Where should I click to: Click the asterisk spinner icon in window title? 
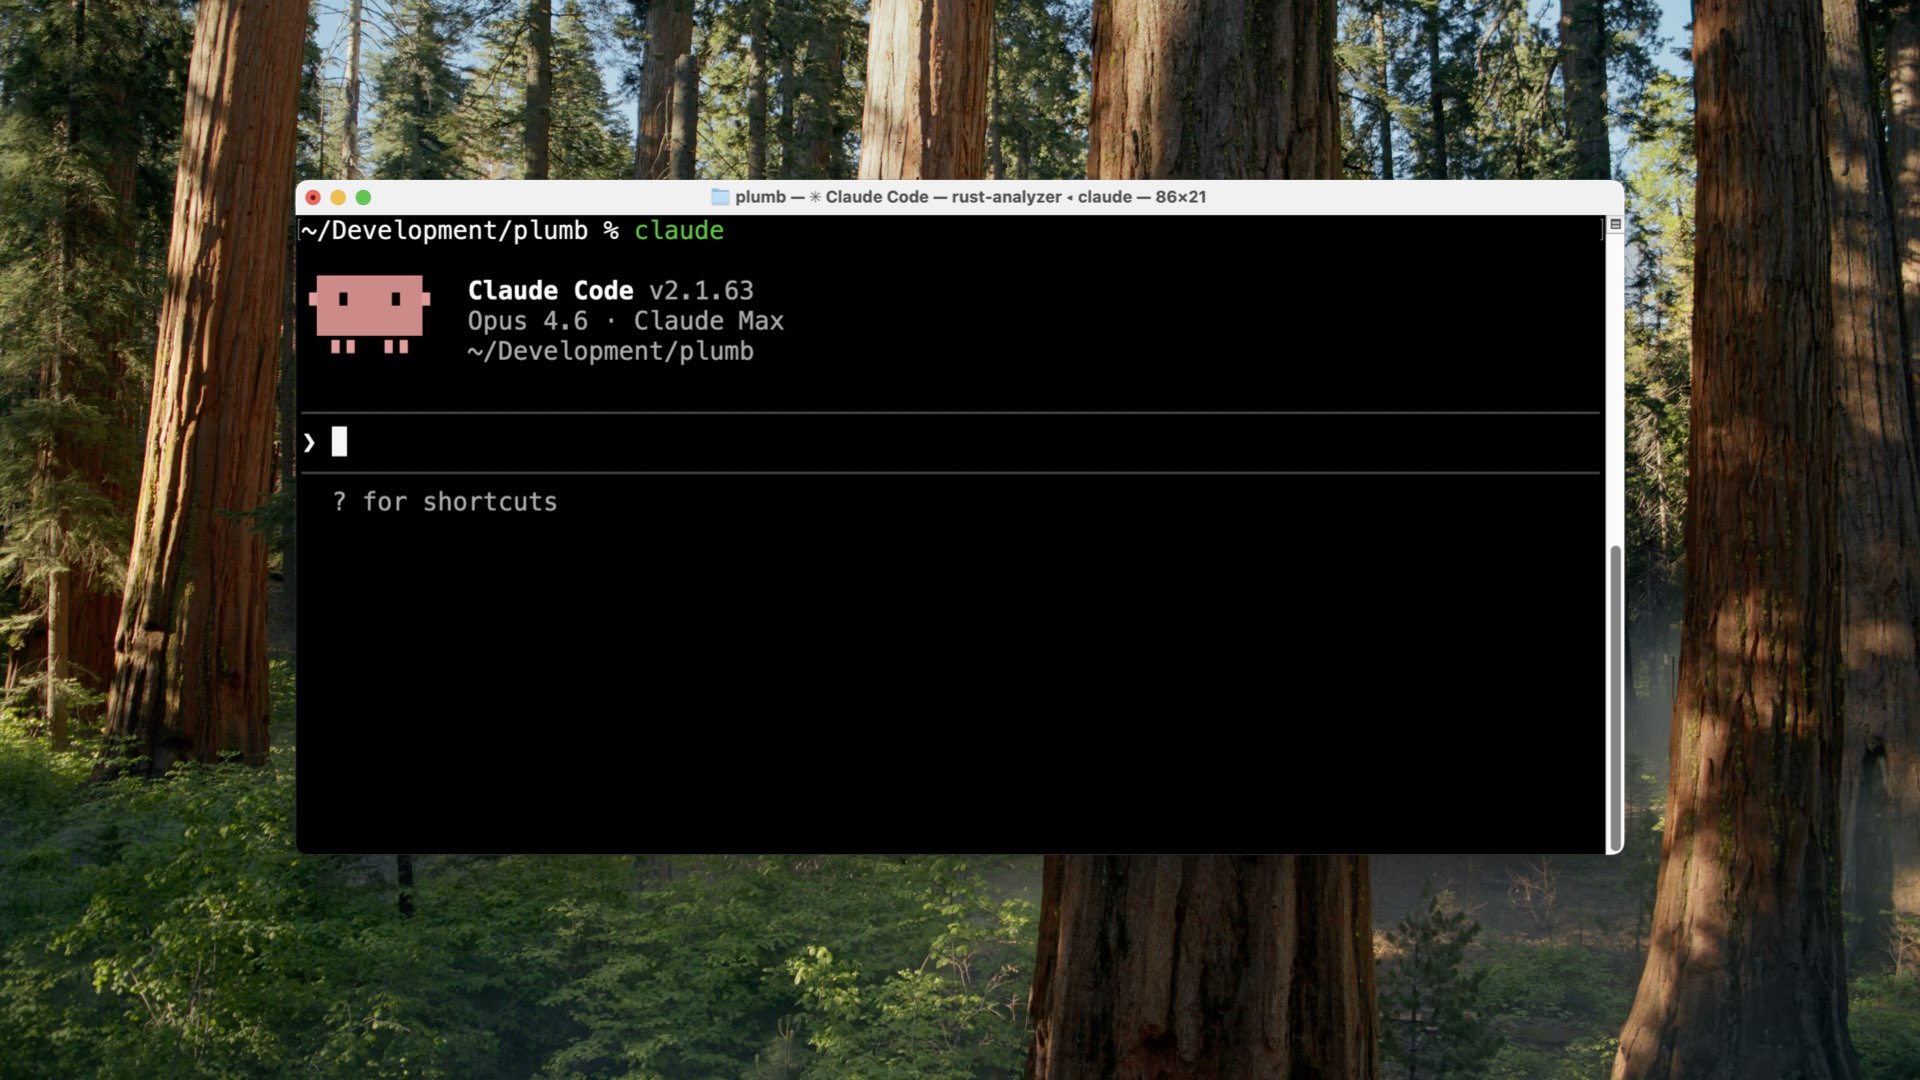coord(815,197)
